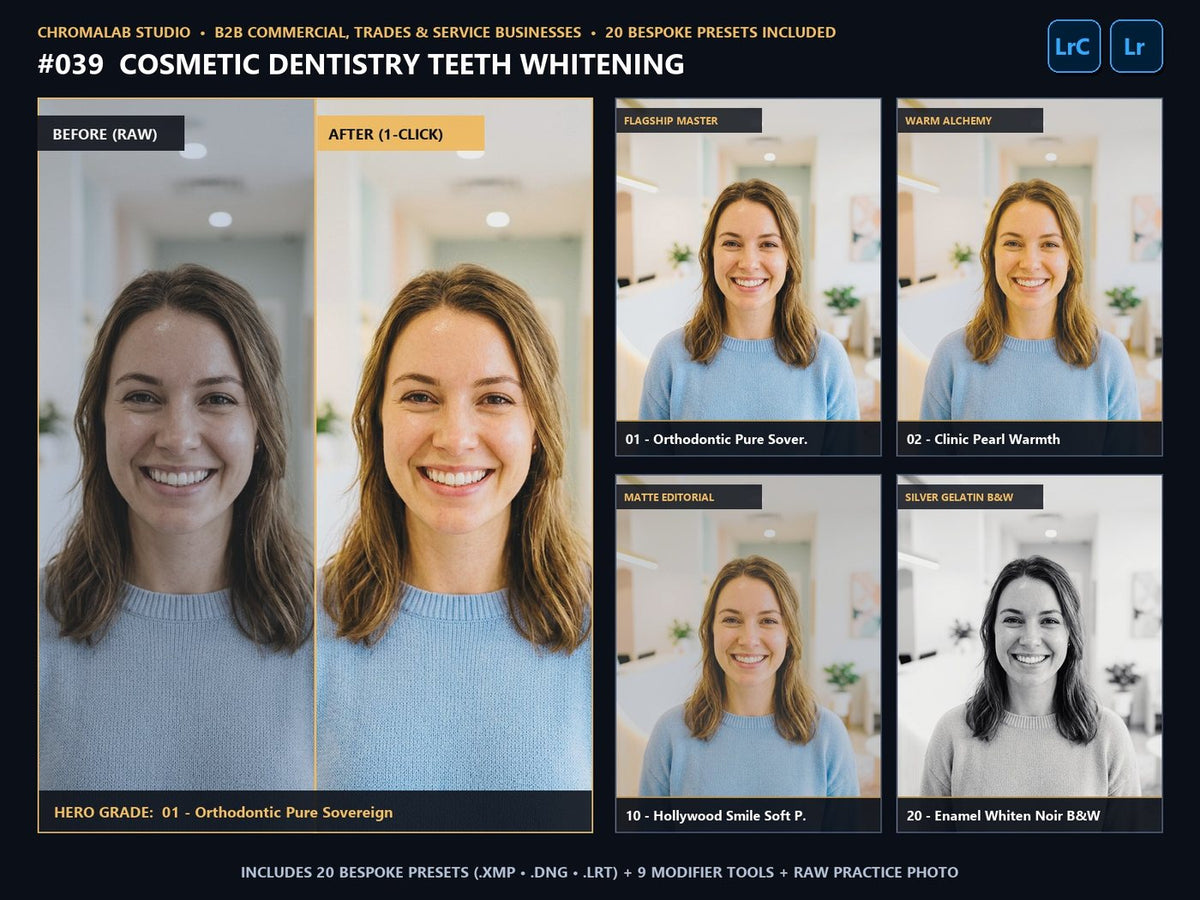Image resolution: width=1200 pixels, height=900 pixels.
Task: Click the ChromaLab Studio header line
Action: coord(437,32)
